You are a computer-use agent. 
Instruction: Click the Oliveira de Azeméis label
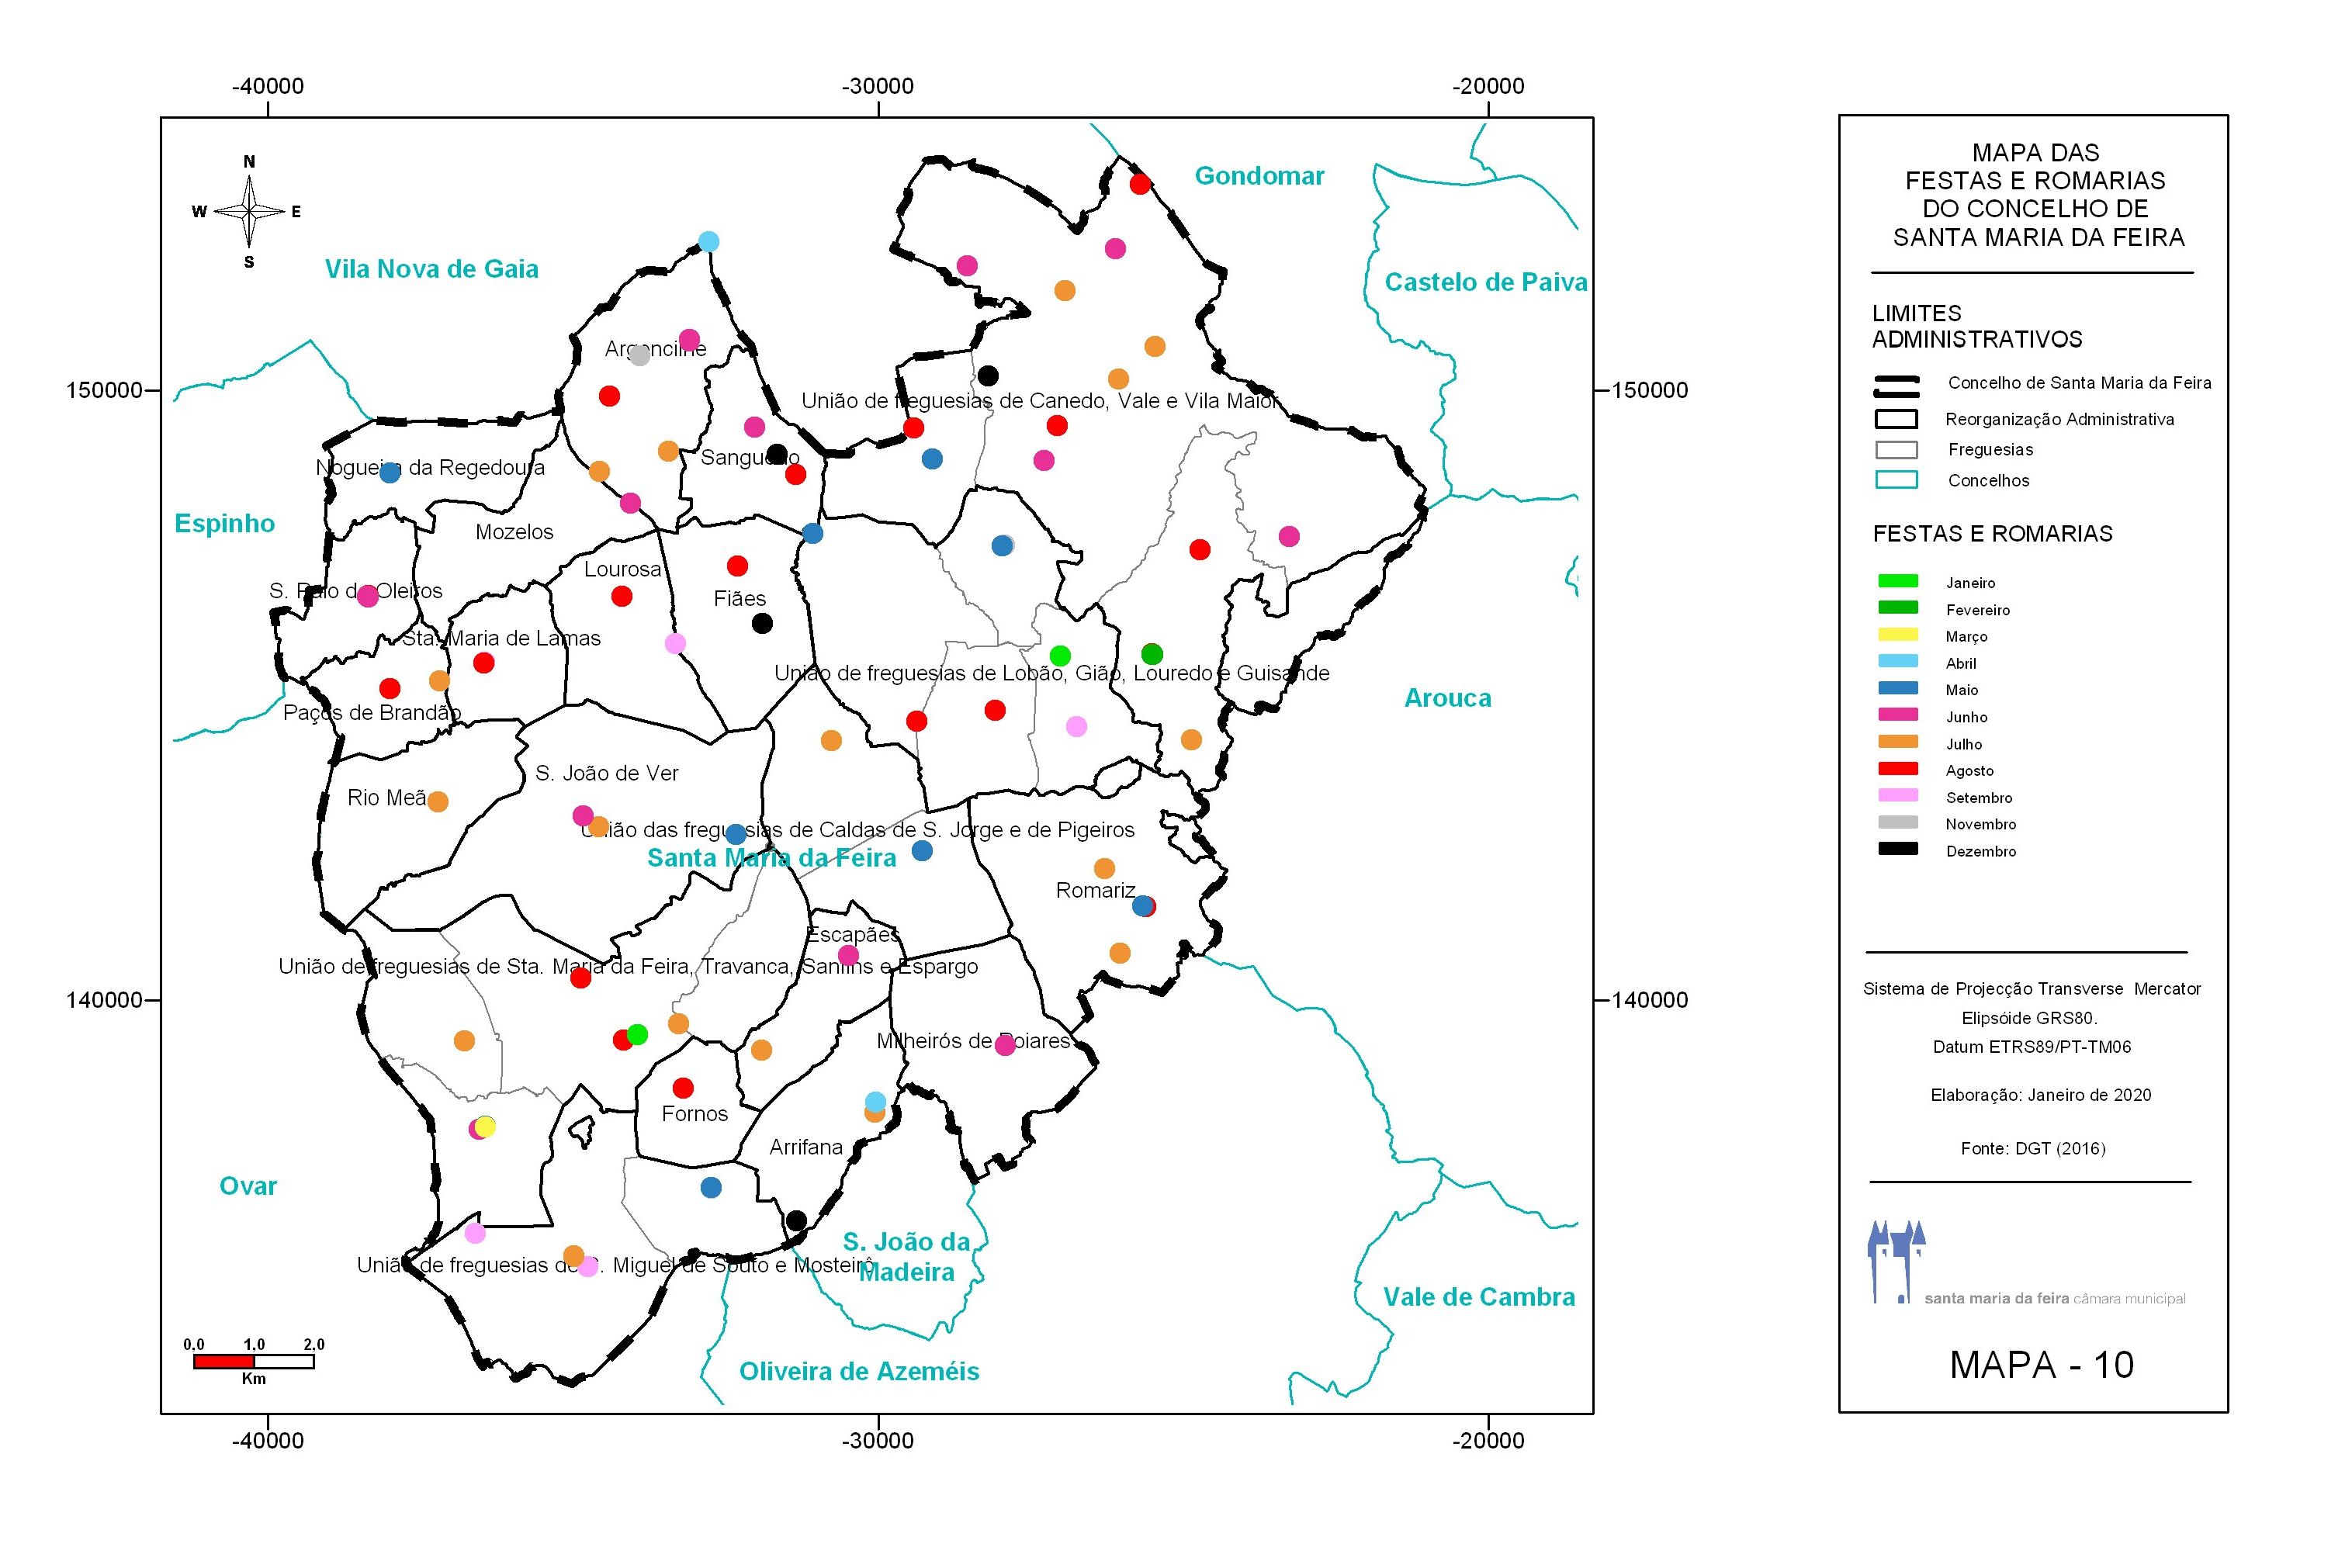coord(859,1371)
